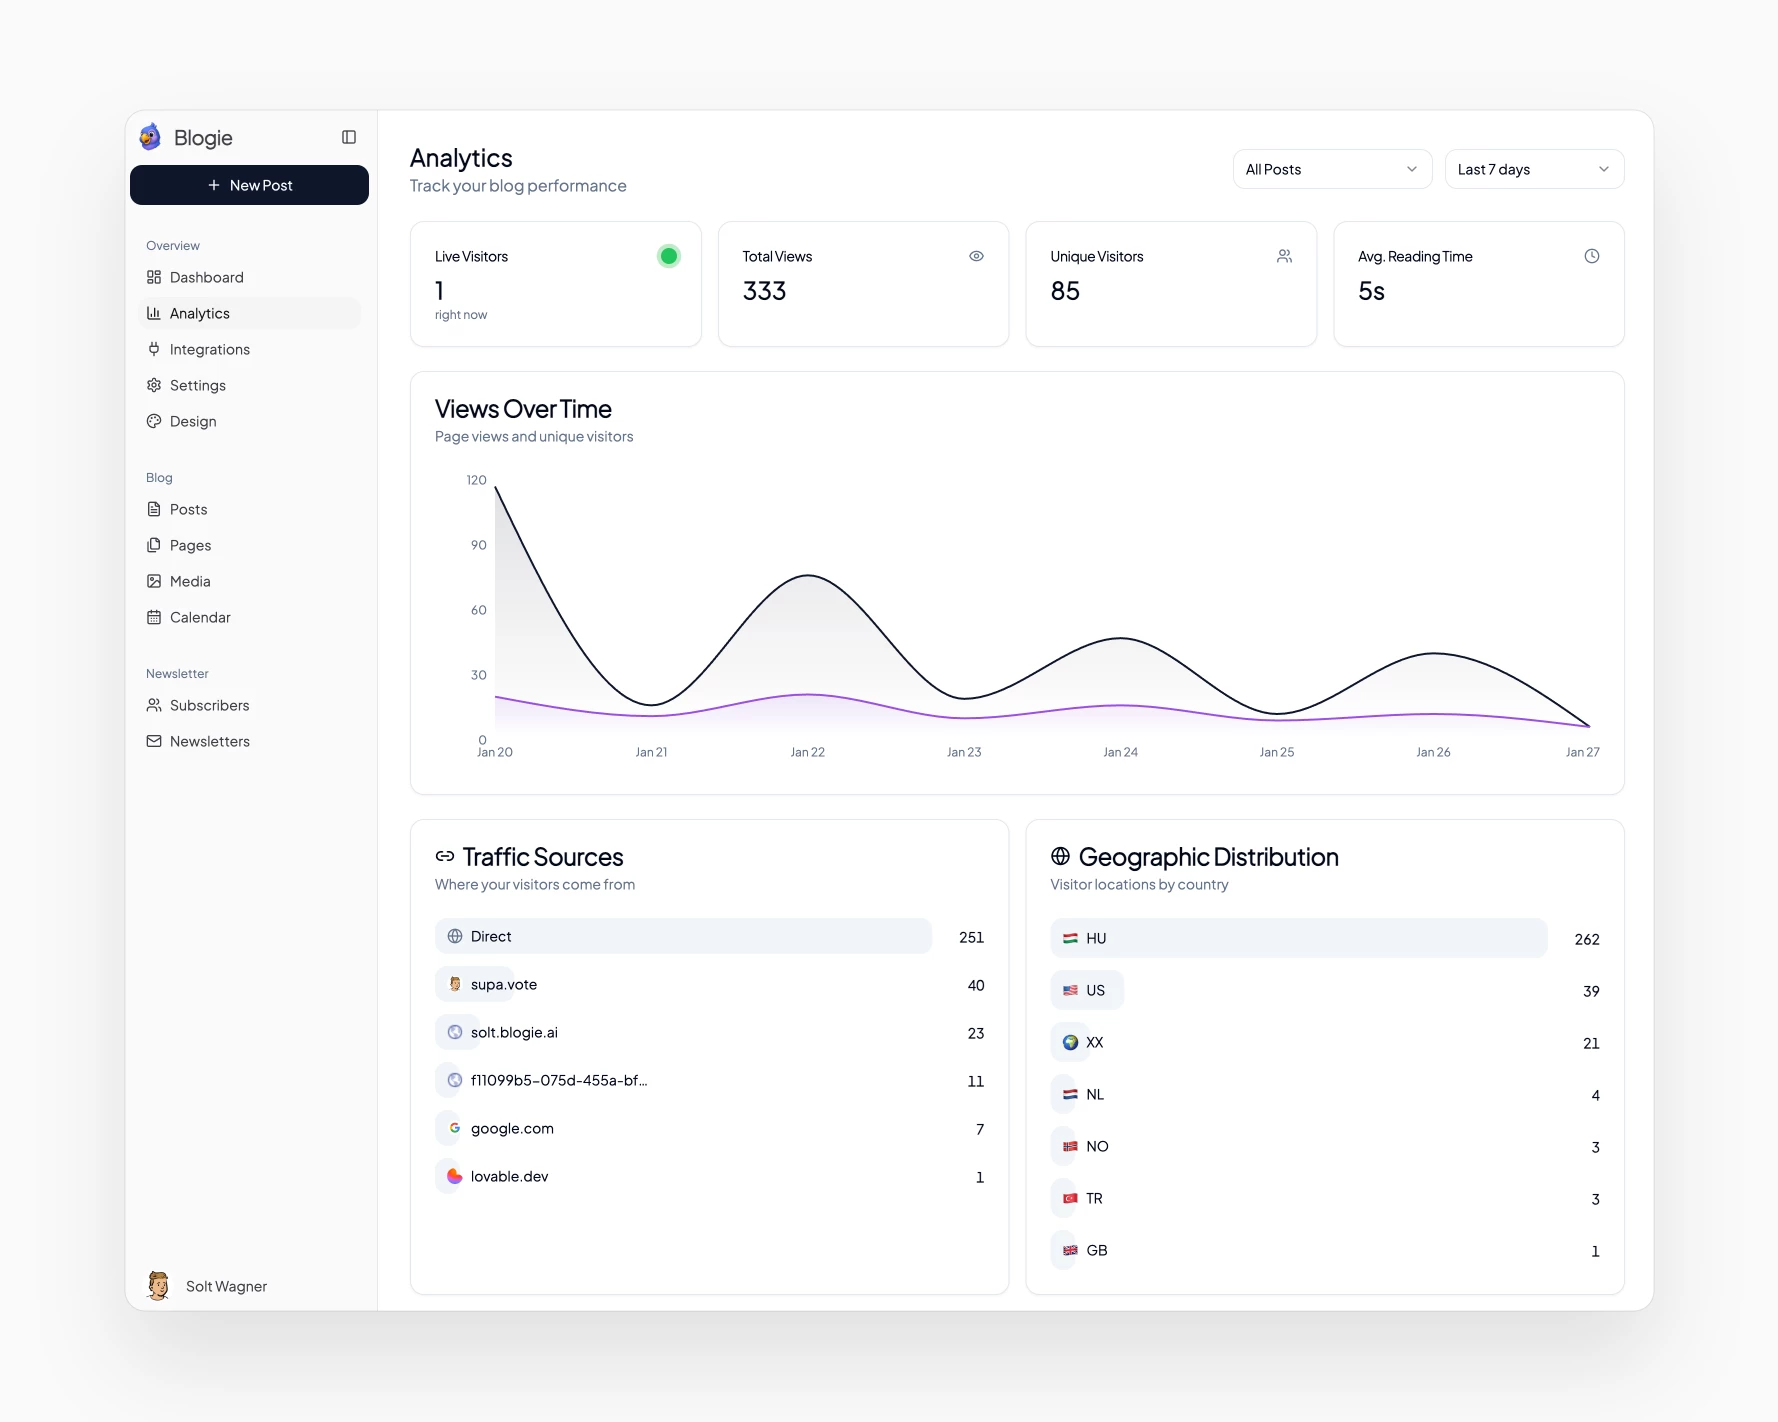1778x1422 pixels.
Task: Click the google.com traffic source
Action: coord(512,1128)
